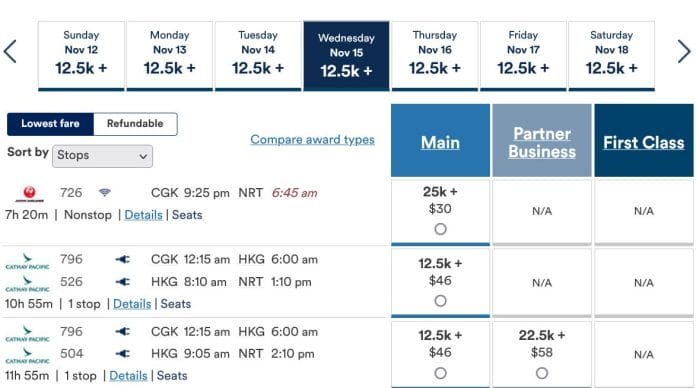Click aircraft icon next to first flight 796
This screenshot has height=388, width=696.
coord(123,259)
